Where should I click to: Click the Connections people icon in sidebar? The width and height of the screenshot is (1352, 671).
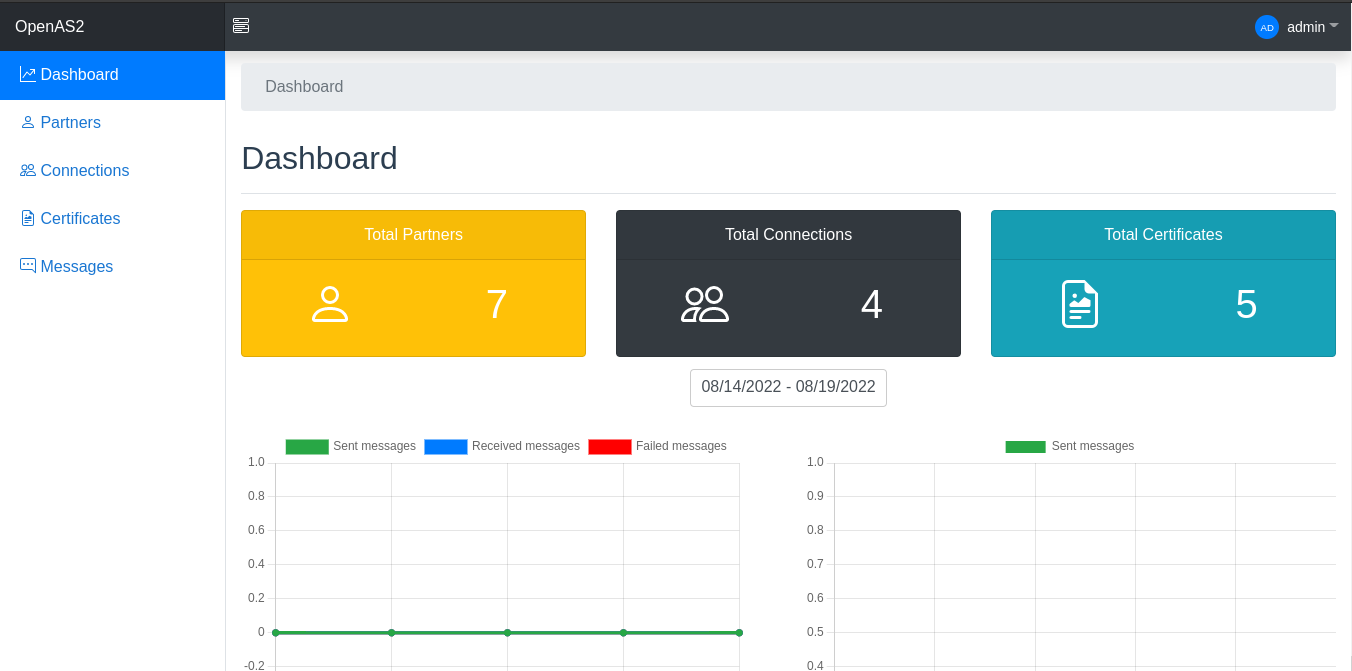[28, 170]
